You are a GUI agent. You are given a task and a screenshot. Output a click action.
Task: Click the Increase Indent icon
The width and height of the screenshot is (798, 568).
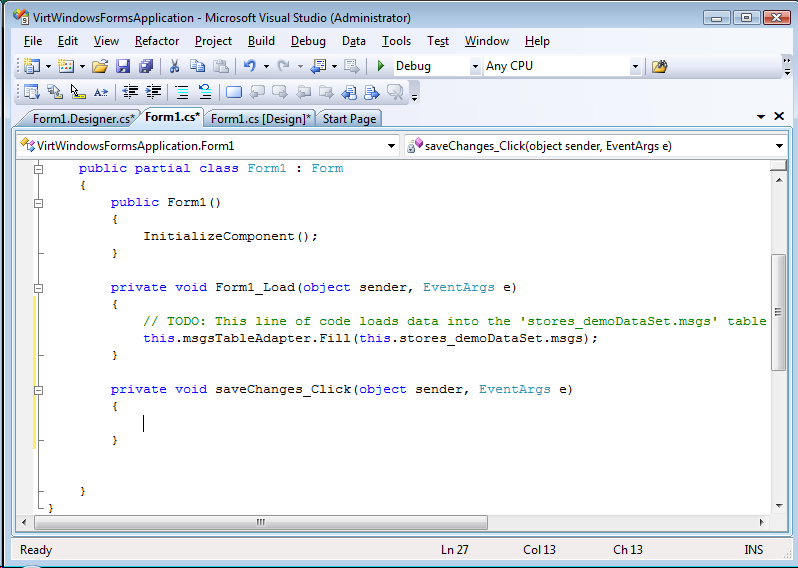154,92
